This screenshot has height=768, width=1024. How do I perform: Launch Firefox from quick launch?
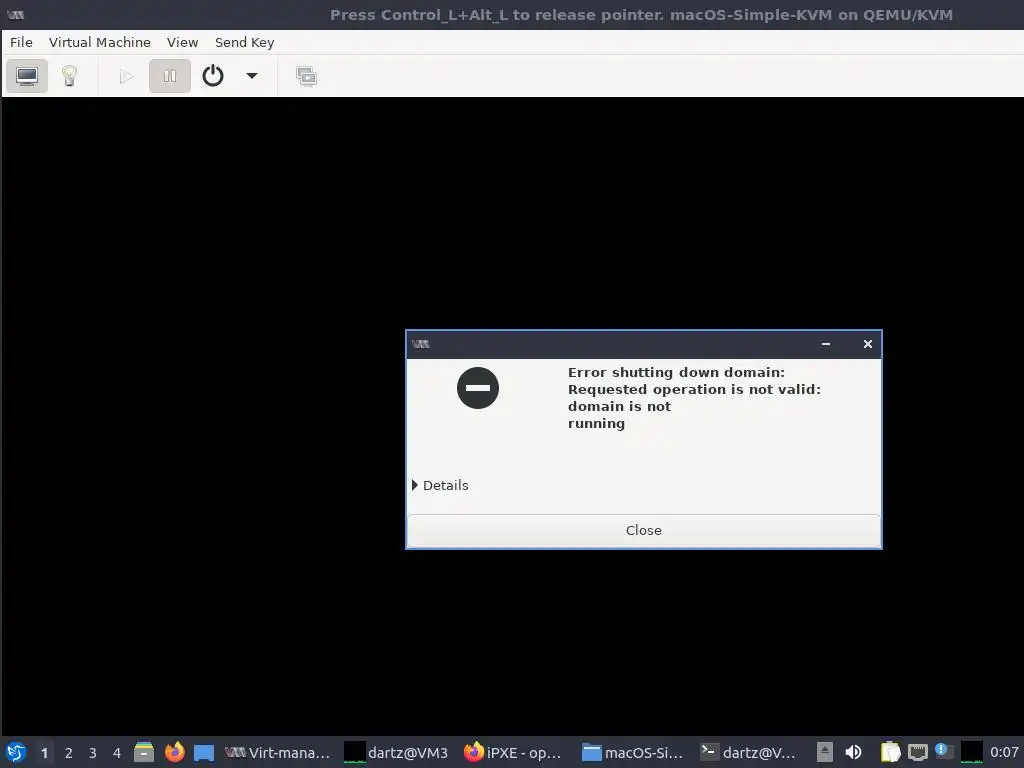coord(174,752)
